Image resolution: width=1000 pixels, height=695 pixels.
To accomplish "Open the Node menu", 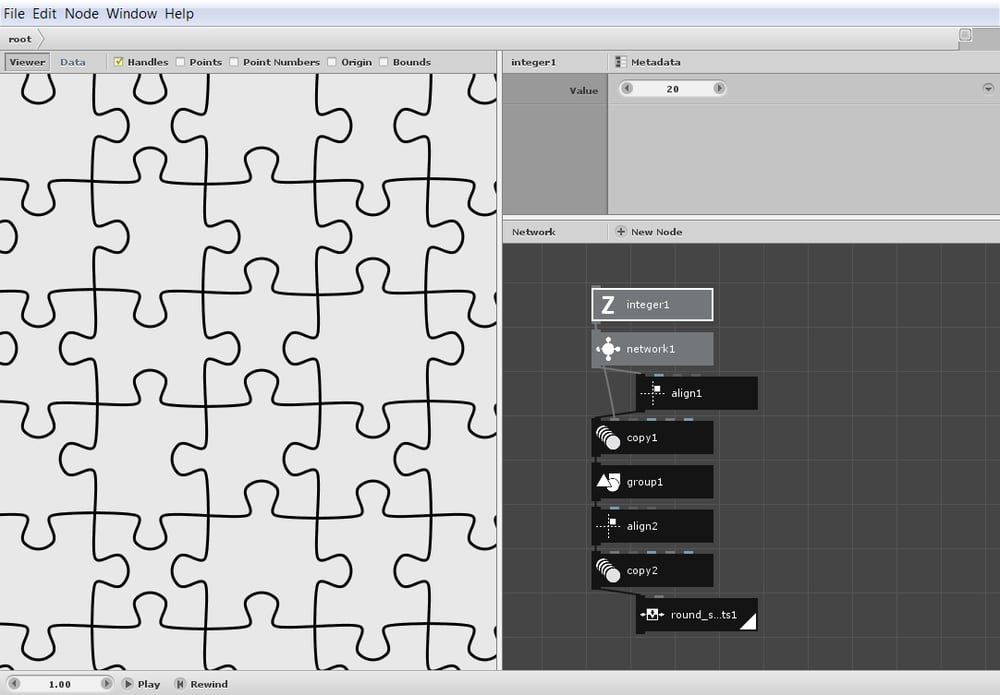I will pyautogui.click(x=82, y=13).
